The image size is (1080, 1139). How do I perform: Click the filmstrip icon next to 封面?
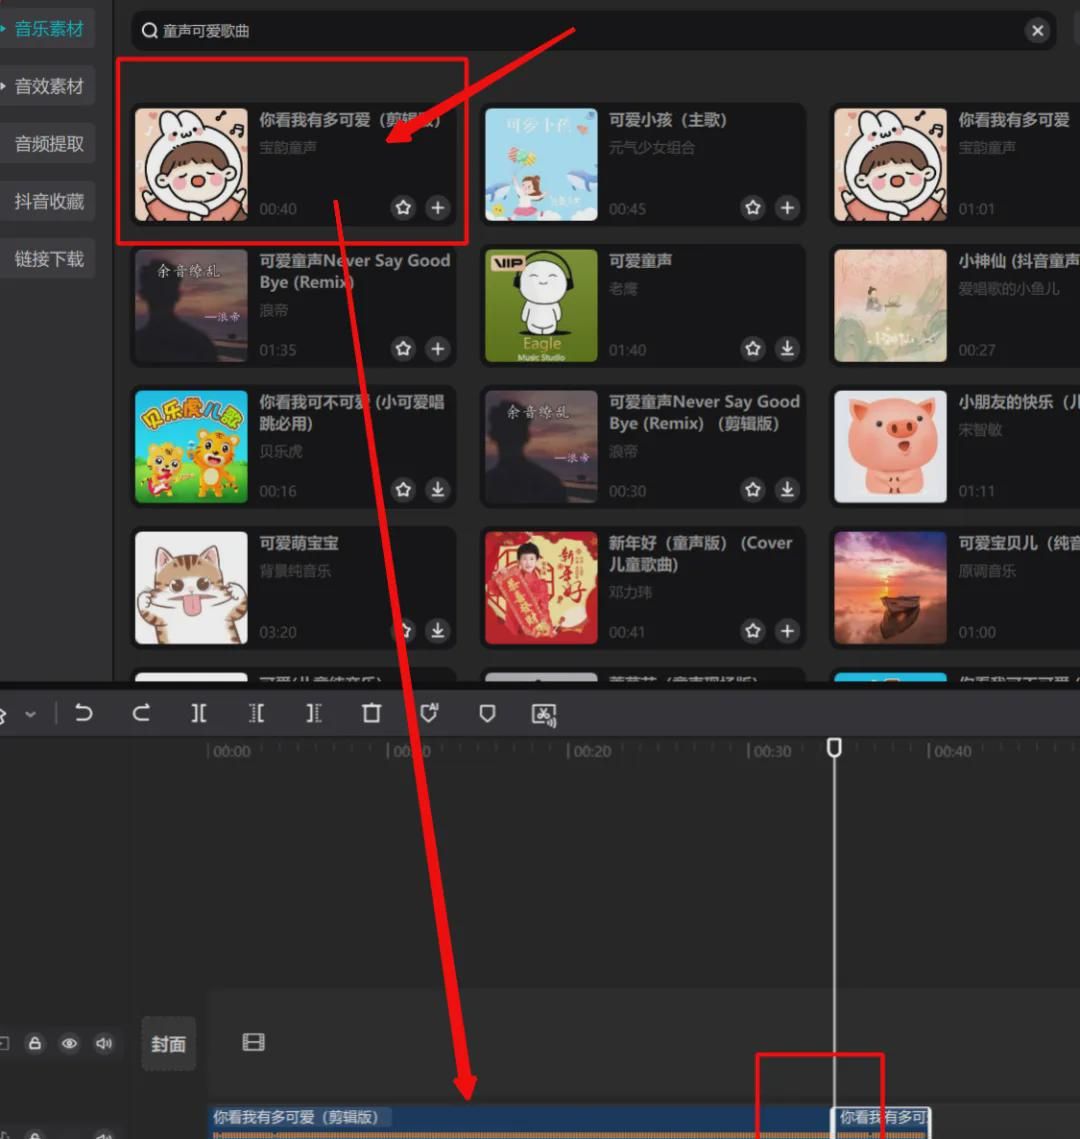[x=253, y=1043]
